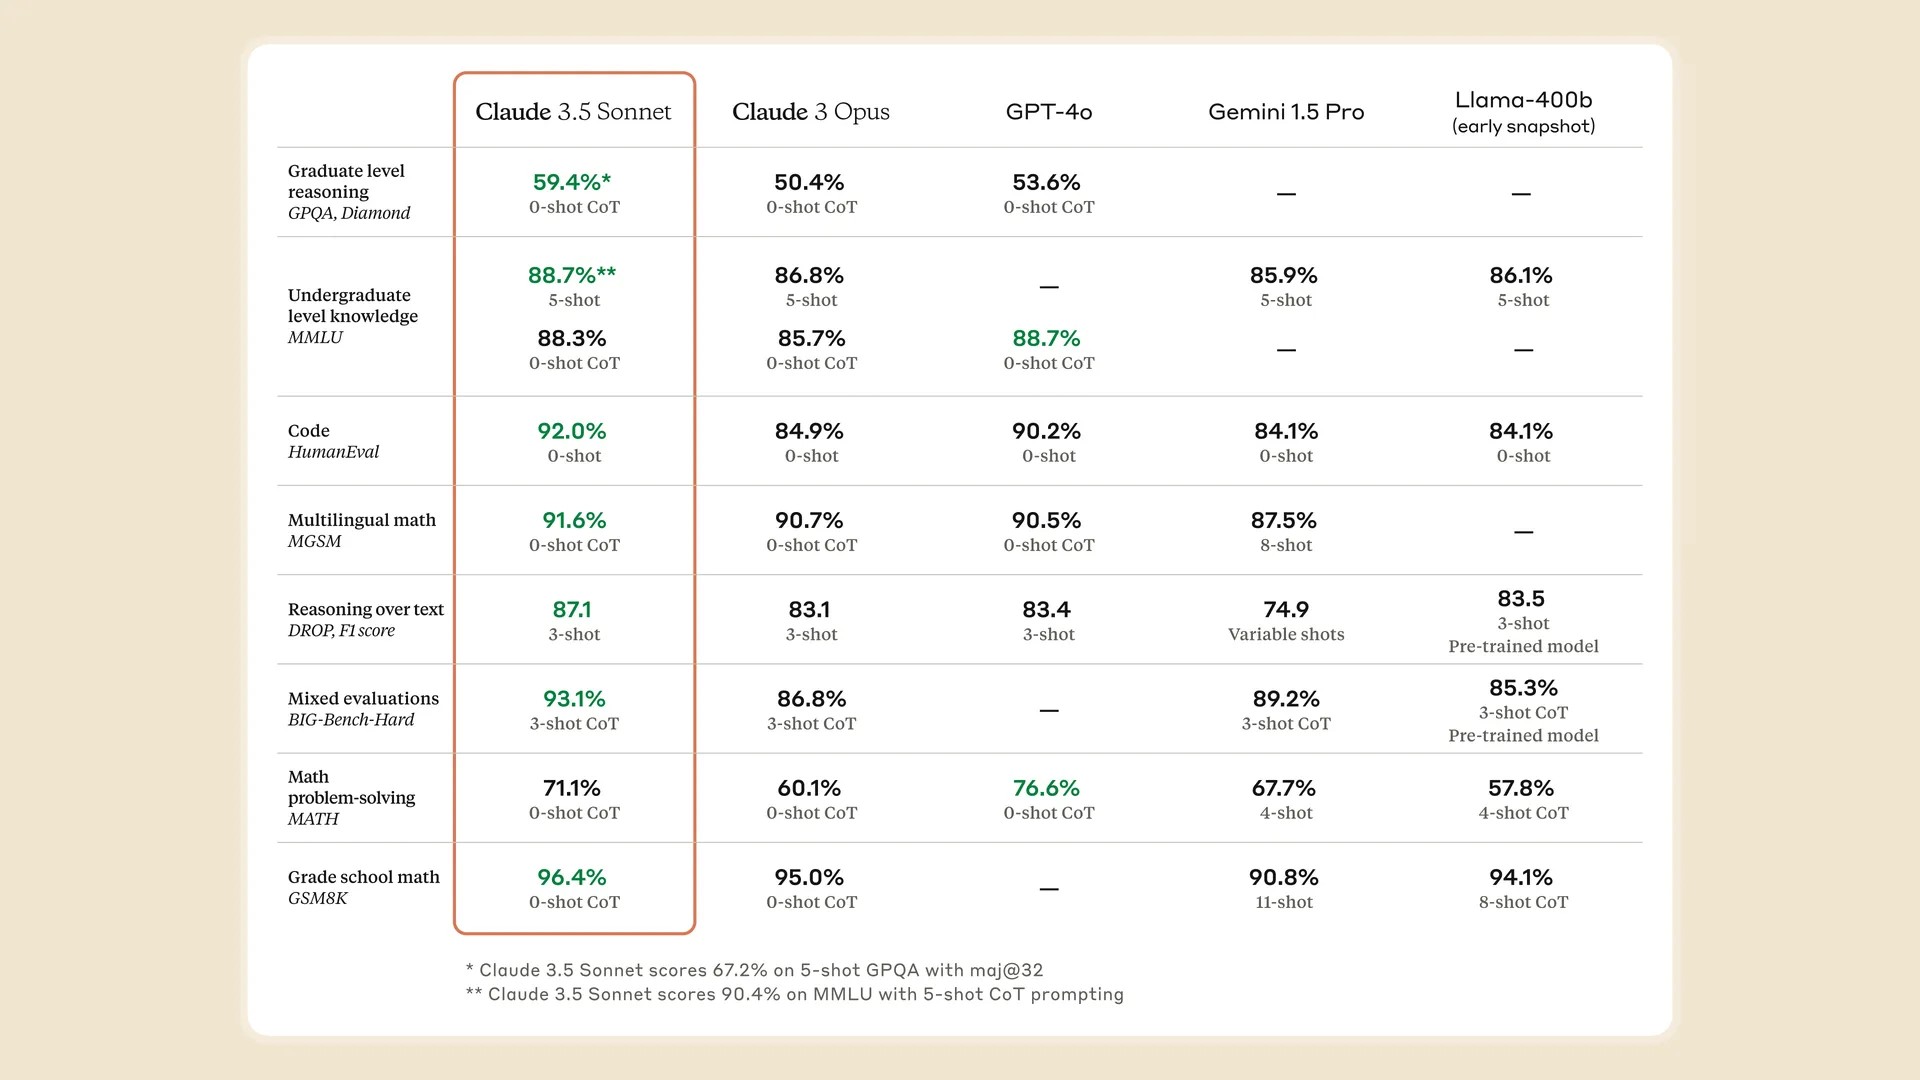Select the Grade school math GSM8K label
This screenshot has height=1080, width=1920.
coord(363,887)
